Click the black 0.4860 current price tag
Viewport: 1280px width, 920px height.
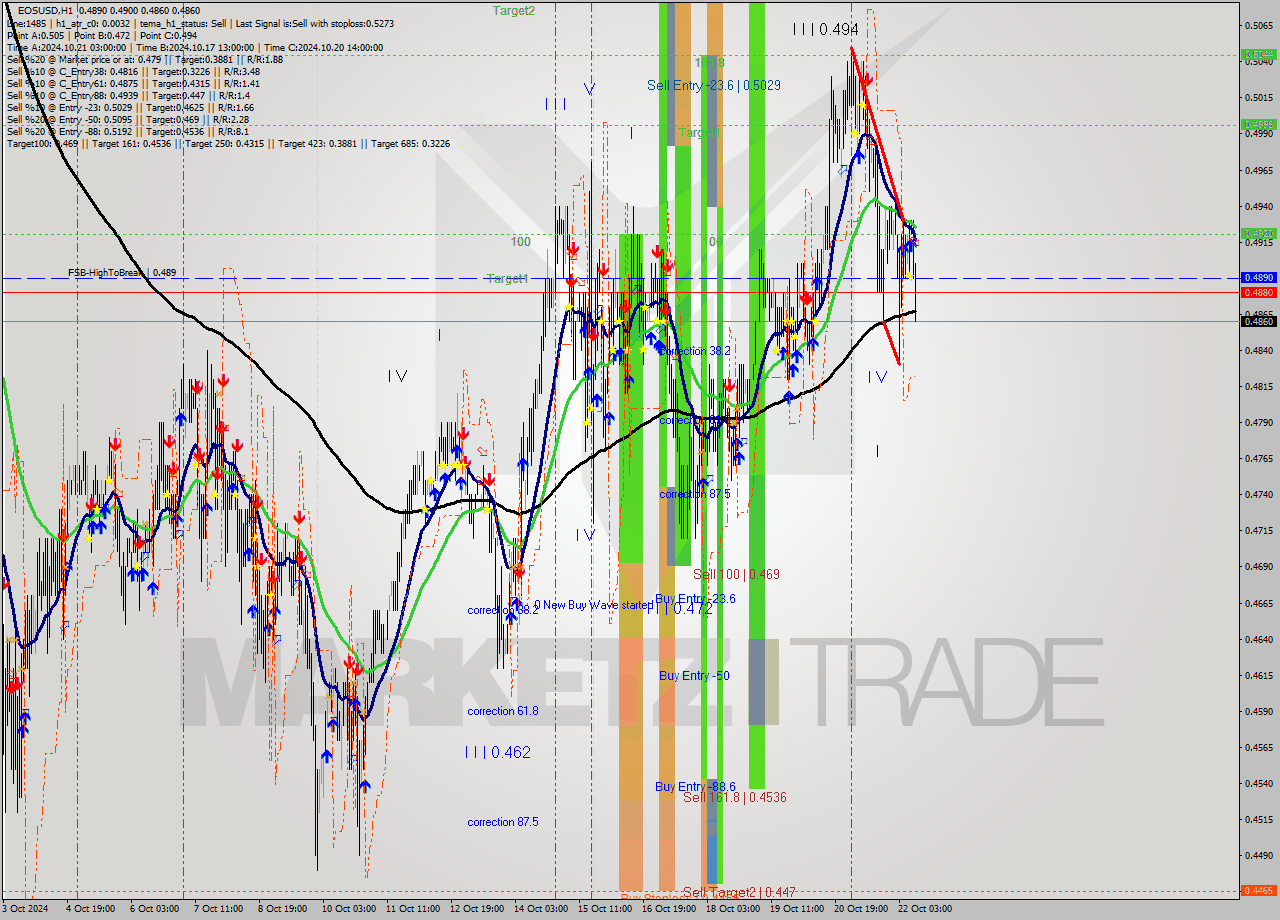(1258, 321)
